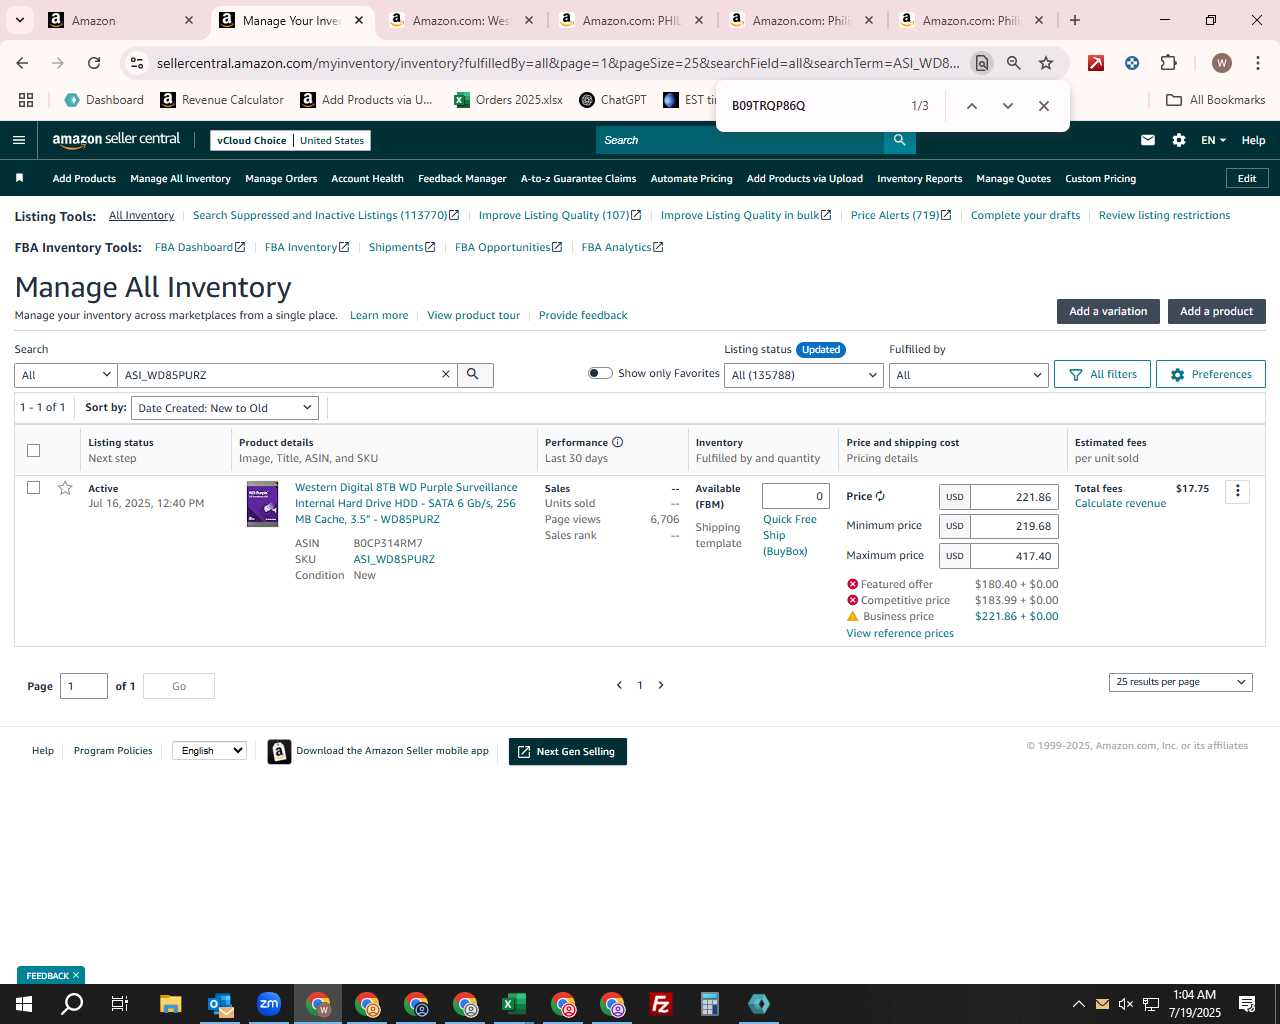The width and height of the screenshot is (1280, 1024).
Task: Submit inventory search with magnifier button
Action: [x=474, y=374]
